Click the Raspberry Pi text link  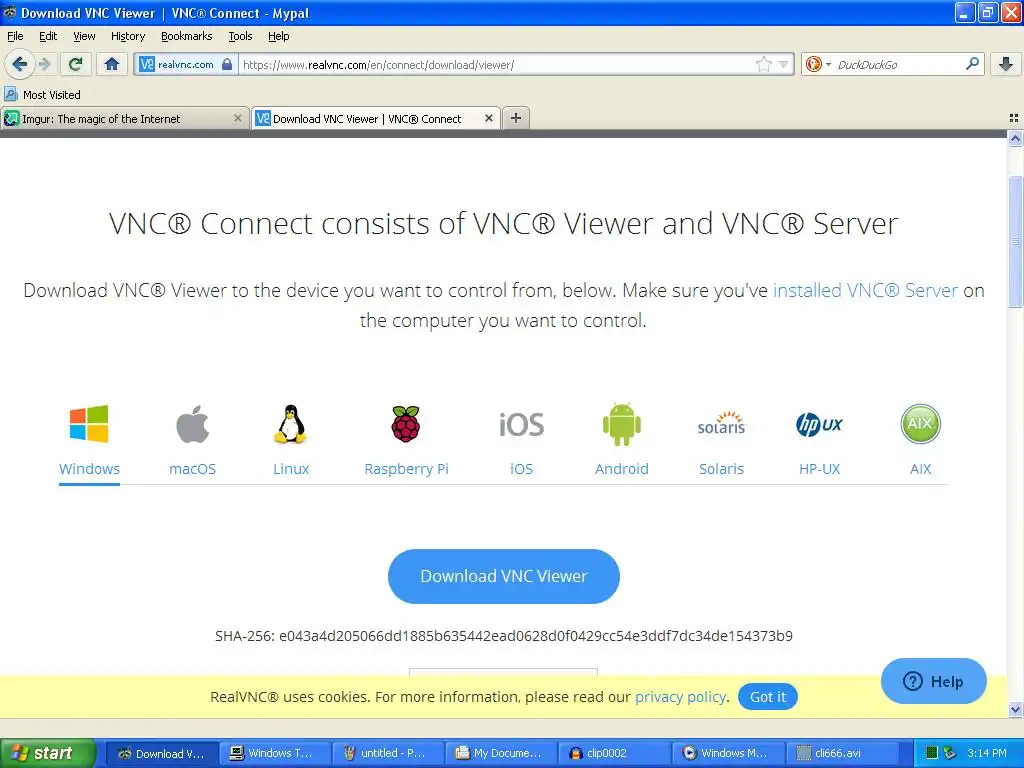[406, 469]
